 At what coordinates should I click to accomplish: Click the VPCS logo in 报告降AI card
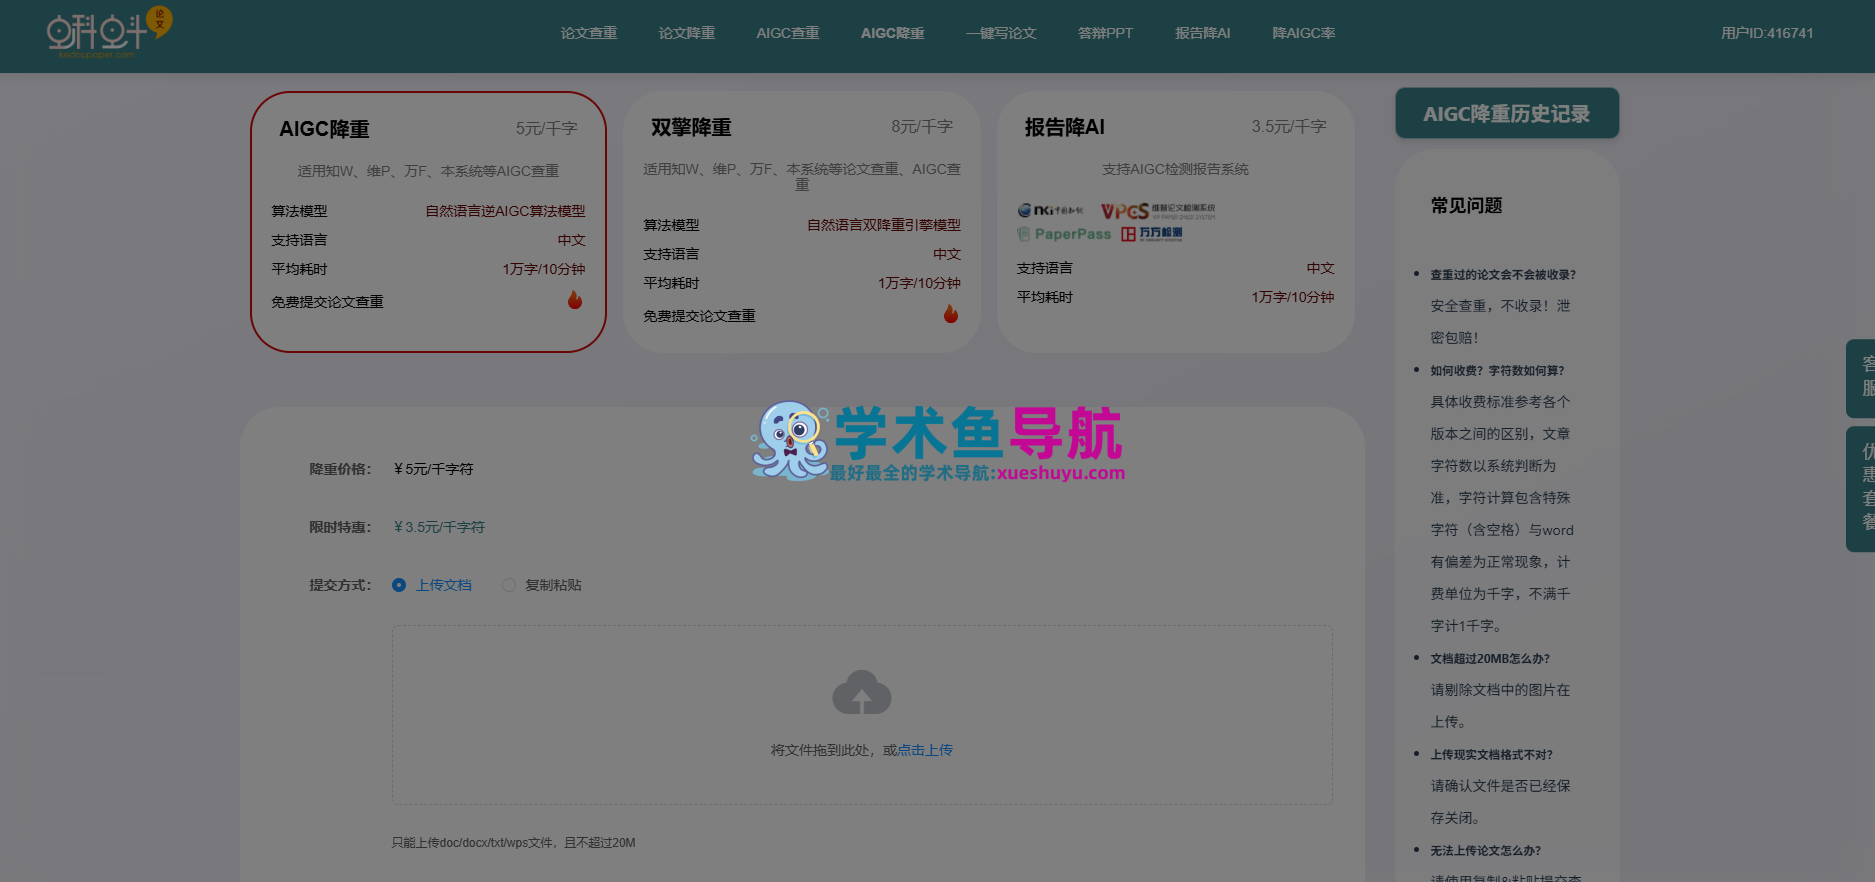1158,211
